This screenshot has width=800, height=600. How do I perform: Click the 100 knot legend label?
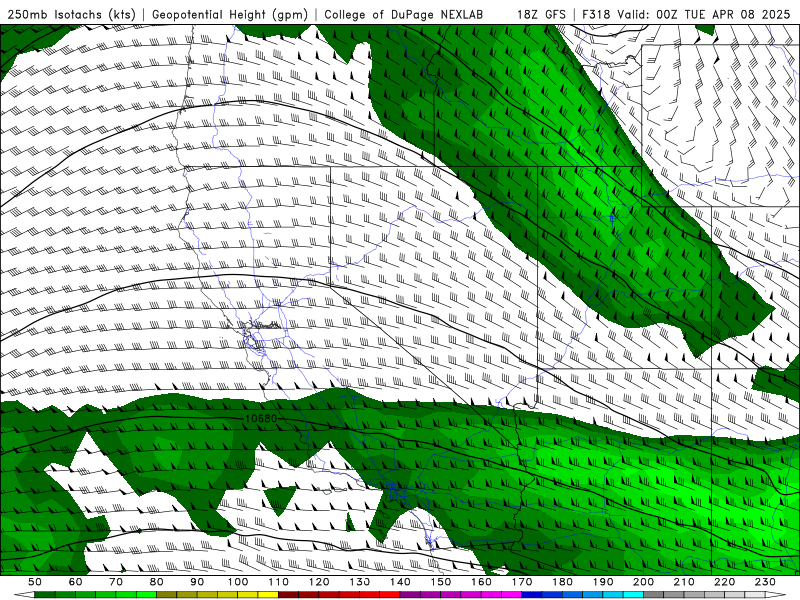(238, 582)
